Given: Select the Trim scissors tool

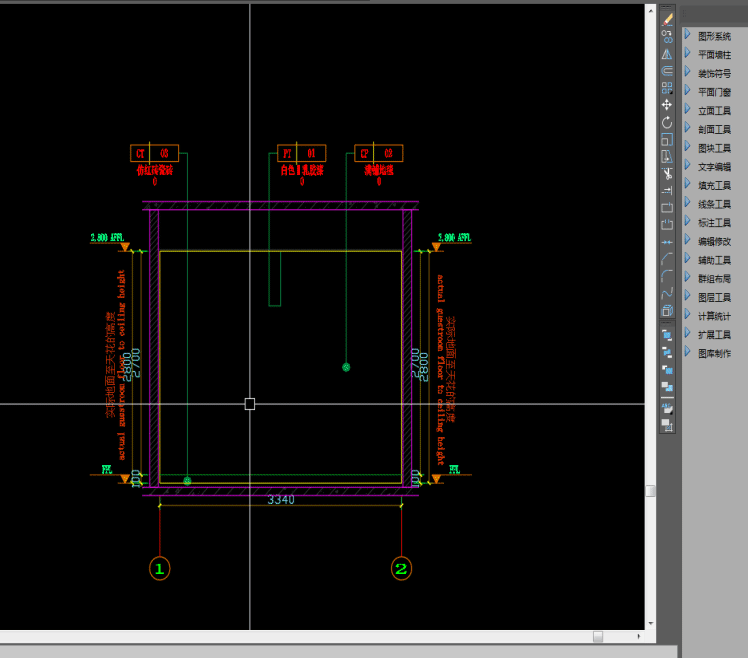Looking at the screenshot, I should coord(667,174).
